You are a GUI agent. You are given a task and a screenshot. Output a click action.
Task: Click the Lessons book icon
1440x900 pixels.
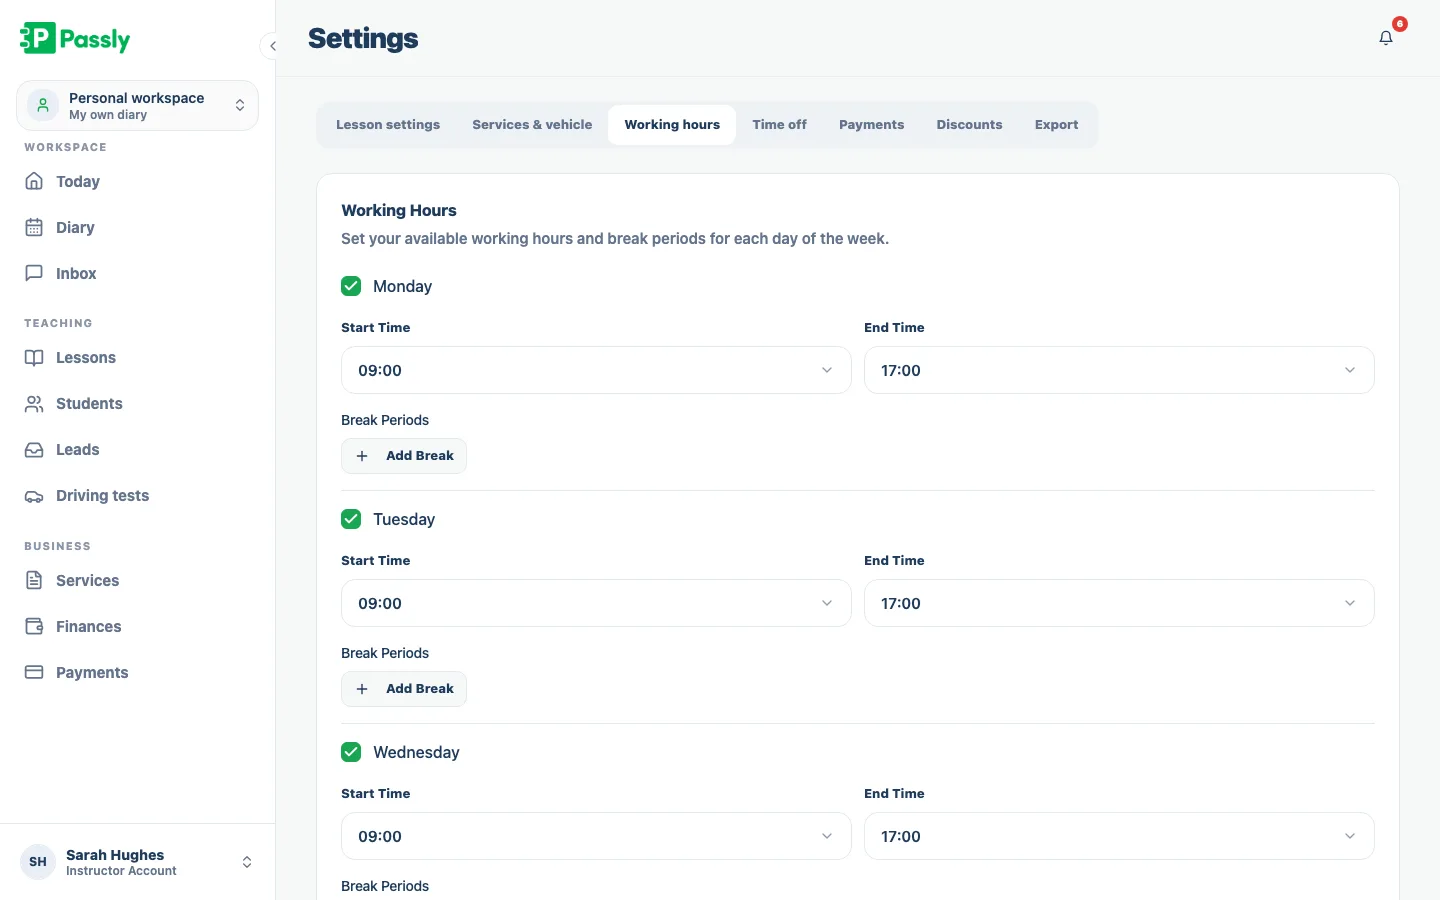tap(34, 357)
